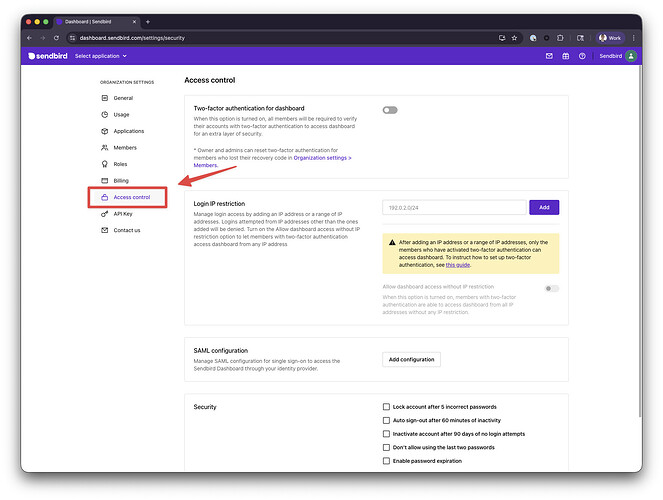Click the Add configuration button
This screenshot has width=663, height=500.
tap(411, 360)
